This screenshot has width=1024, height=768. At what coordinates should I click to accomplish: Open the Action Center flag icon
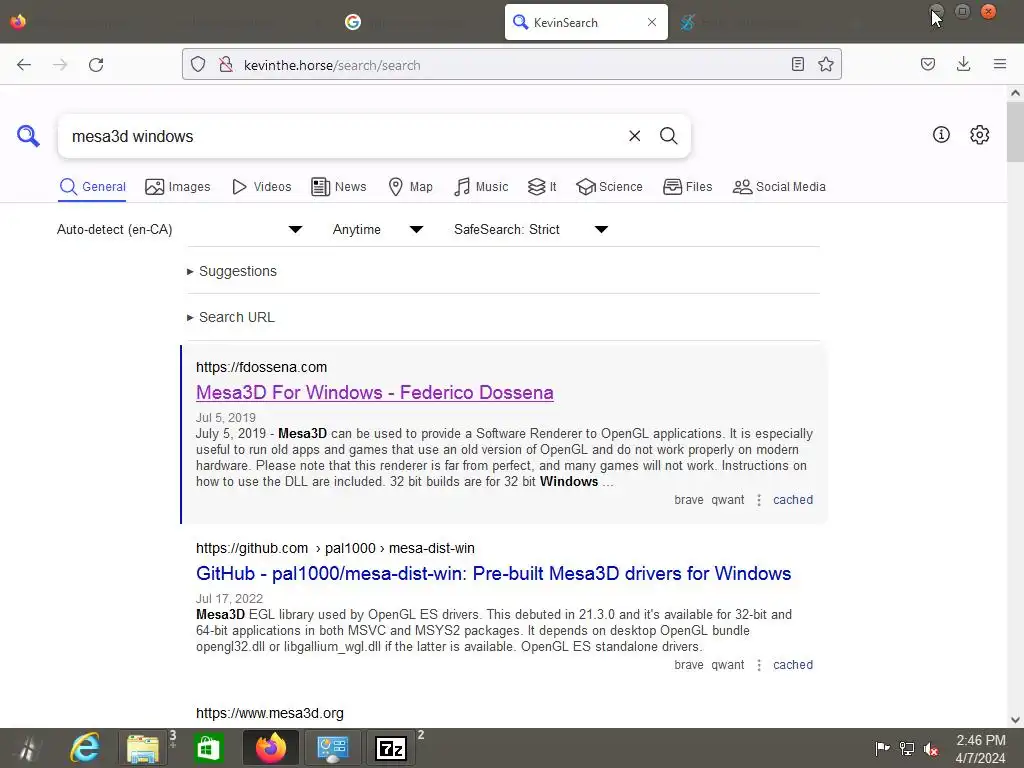coord(882,748)
